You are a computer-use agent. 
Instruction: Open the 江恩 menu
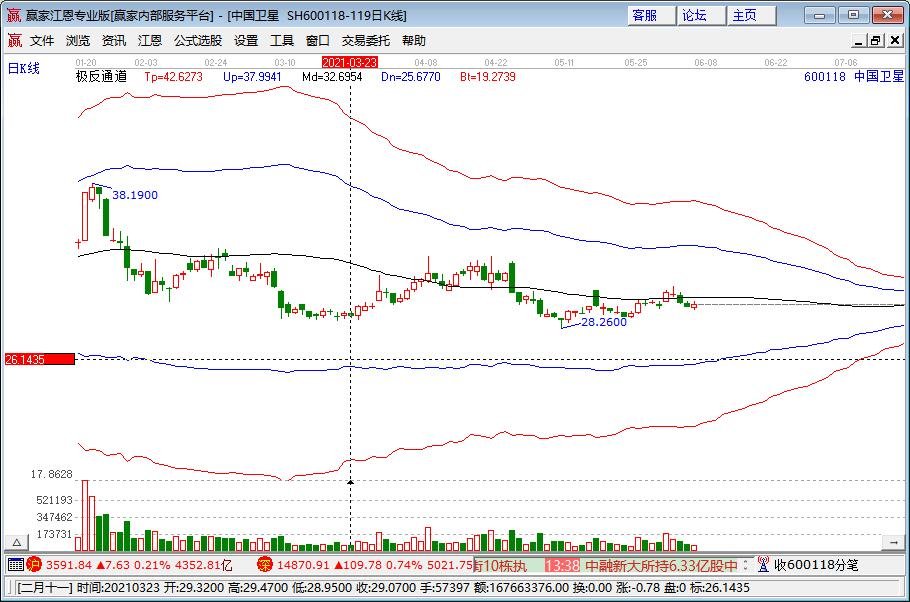pos(150,41)
